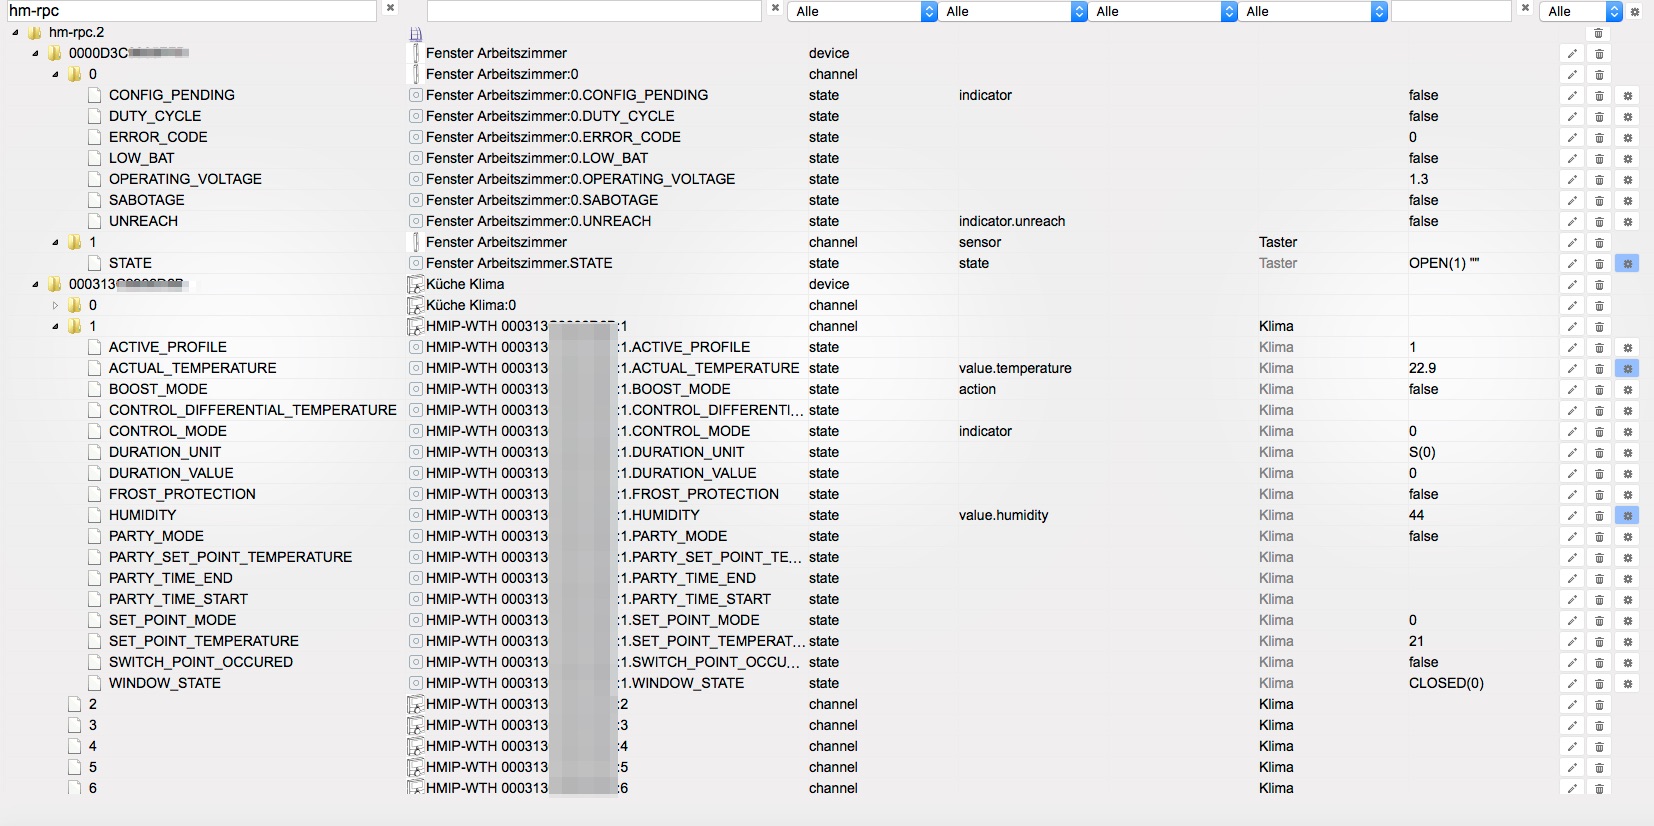
Task: Clear the hm-rpc ID filter
Action: pyautogui.click(x=391, y=8)
